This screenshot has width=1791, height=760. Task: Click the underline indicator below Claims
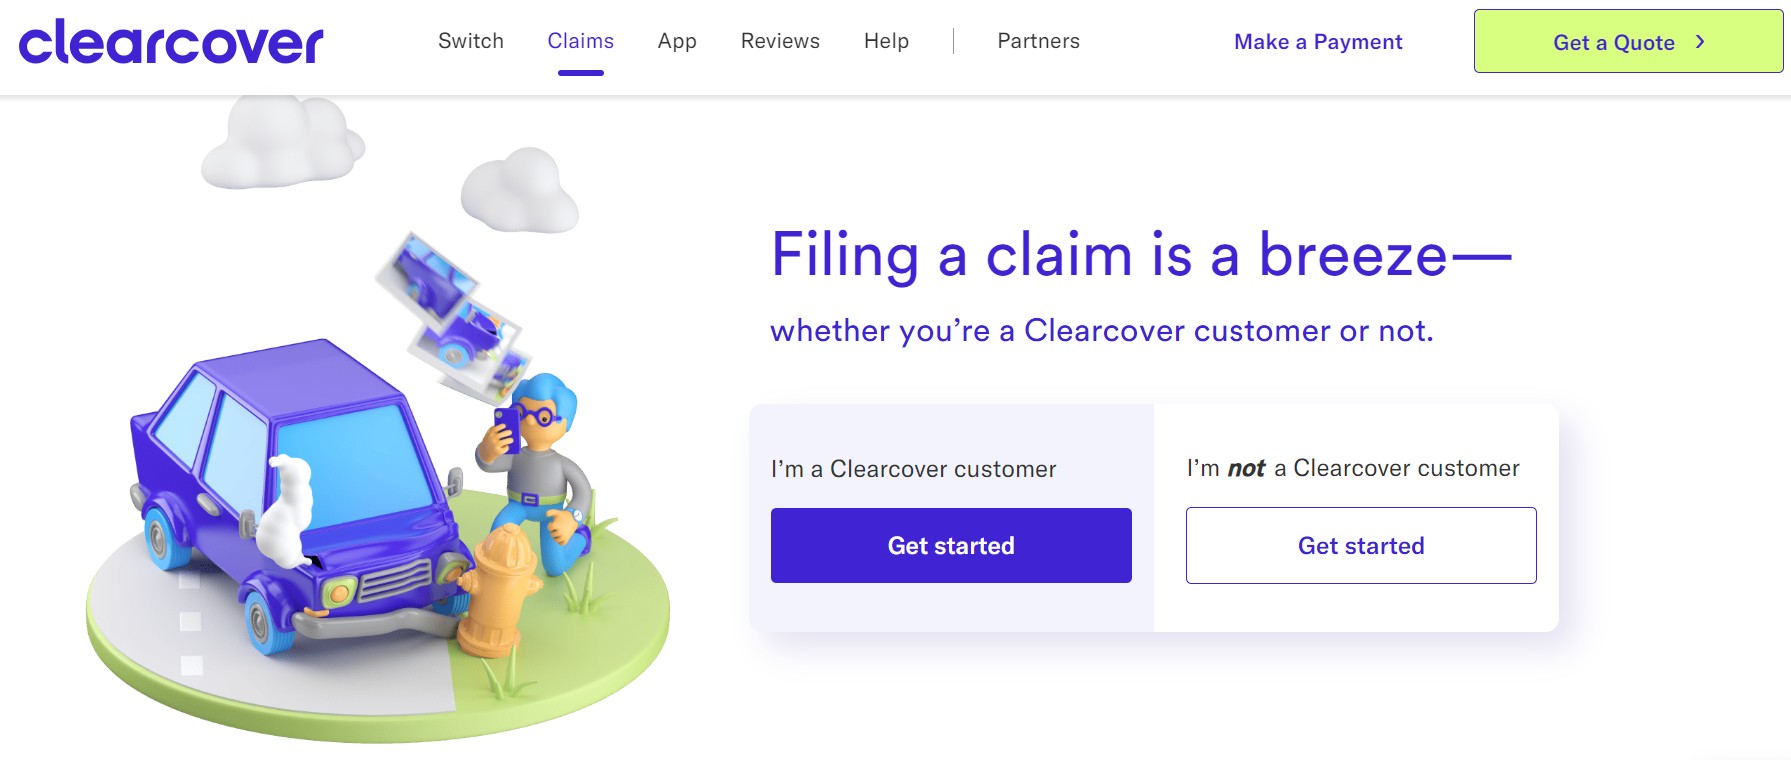[580, 71]
